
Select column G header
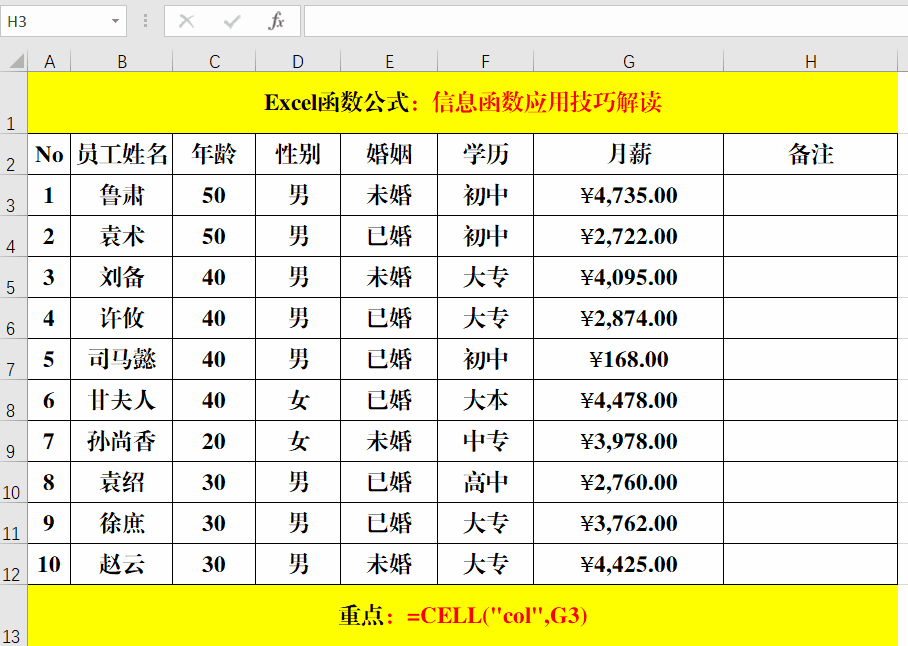(629, 61)
